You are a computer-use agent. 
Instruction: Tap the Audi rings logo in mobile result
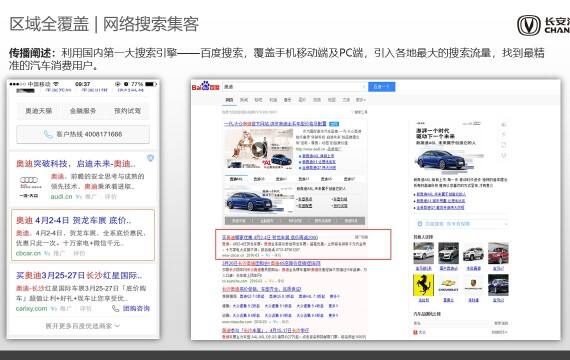click(29, 180)
